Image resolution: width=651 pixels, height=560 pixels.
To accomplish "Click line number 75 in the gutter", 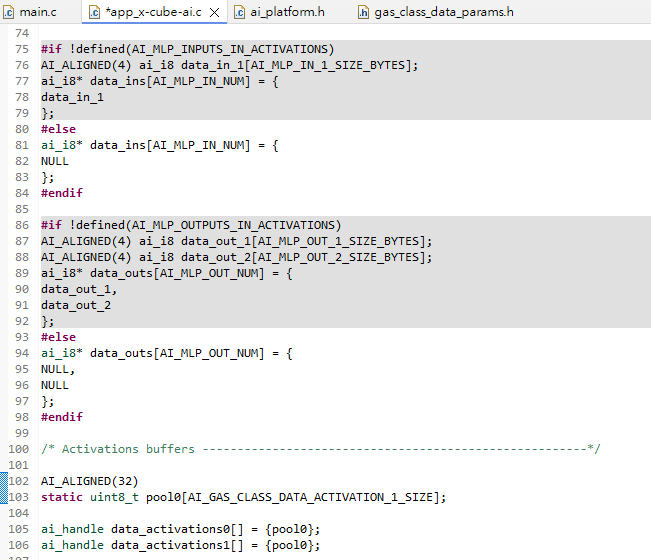I will tap(22, 49).
